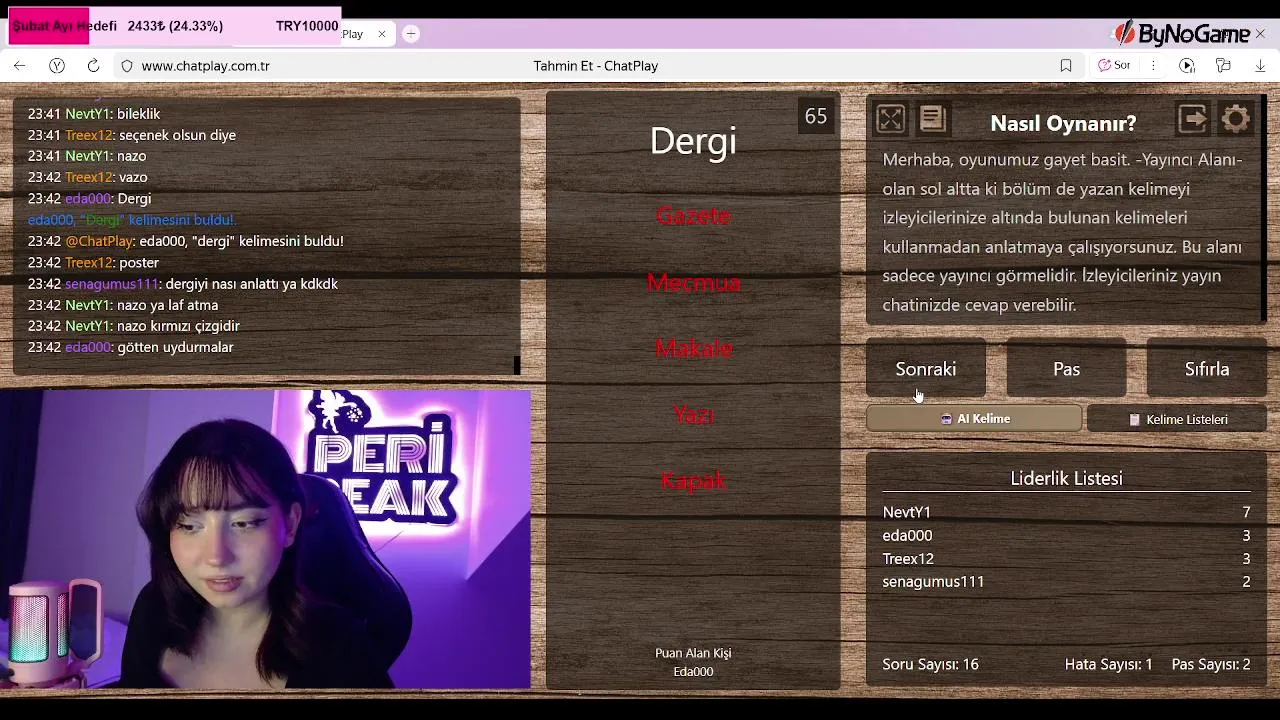Click the Nasıl Oynanır? heading
Image resolution: width=1280 pixels, height=720 pixels.
pos(1063,123)
